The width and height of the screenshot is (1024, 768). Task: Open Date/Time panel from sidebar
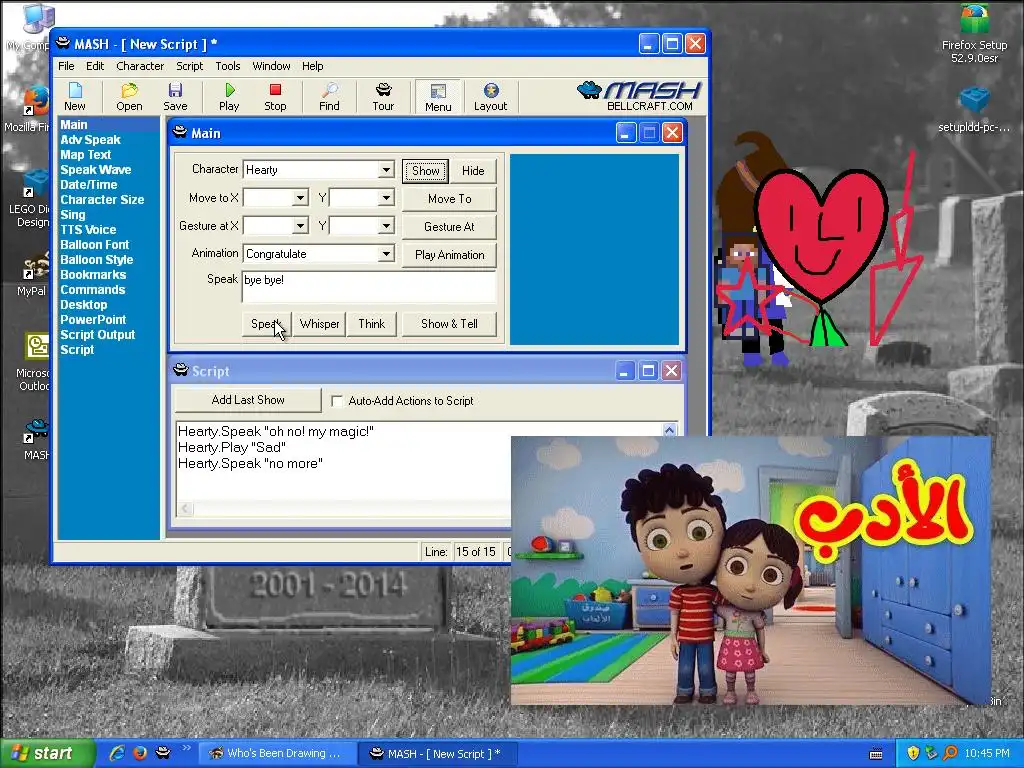pos(88,185)
